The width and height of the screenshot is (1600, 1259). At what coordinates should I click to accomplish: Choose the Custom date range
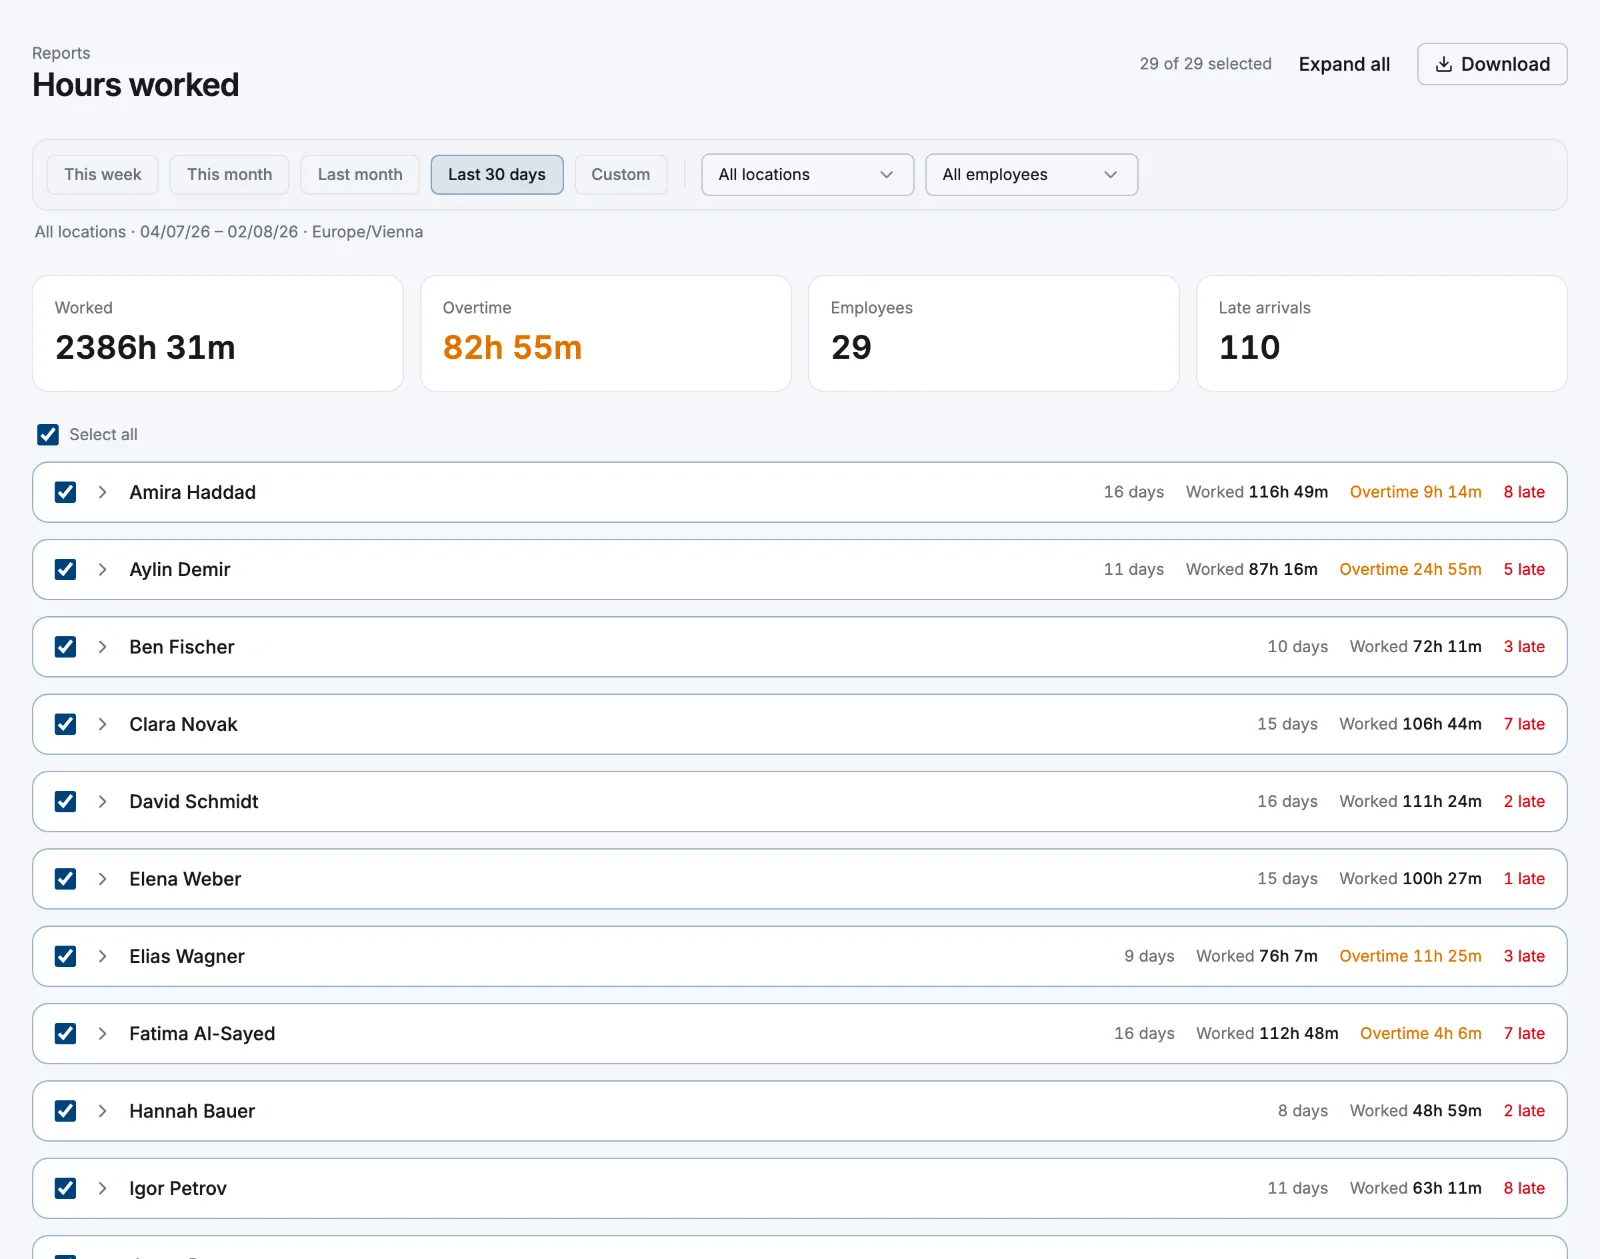tap(621, 174)
